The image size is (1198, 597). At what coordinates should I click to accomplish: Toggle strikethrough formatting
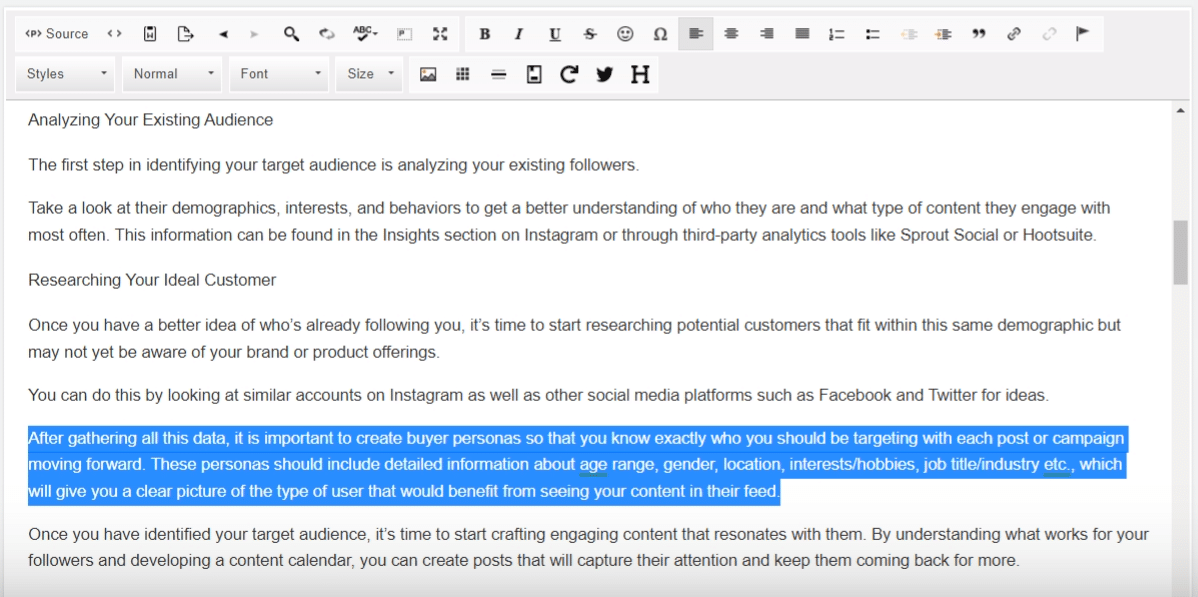590,34
